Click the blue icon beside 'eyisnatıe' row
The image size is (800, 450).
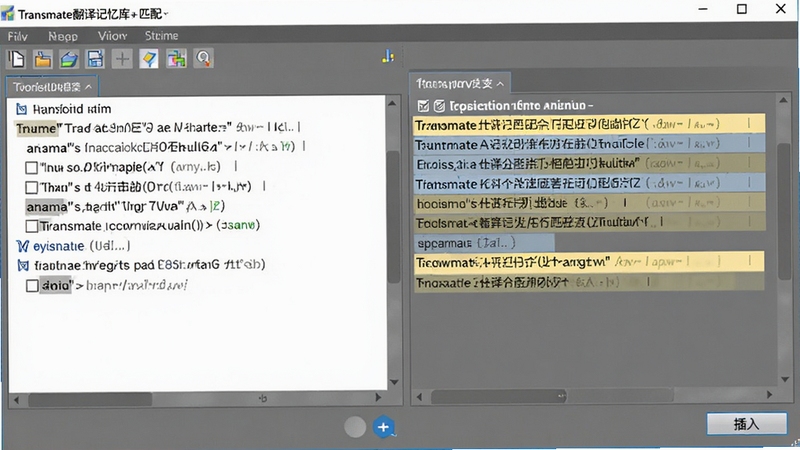tap(22, 246)
